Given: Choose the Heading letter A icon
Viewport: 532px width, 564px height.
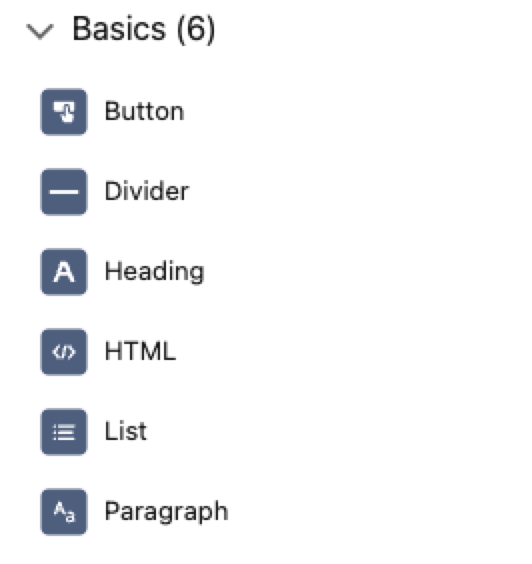Looking at the screenshot, I should click(64, 272).
